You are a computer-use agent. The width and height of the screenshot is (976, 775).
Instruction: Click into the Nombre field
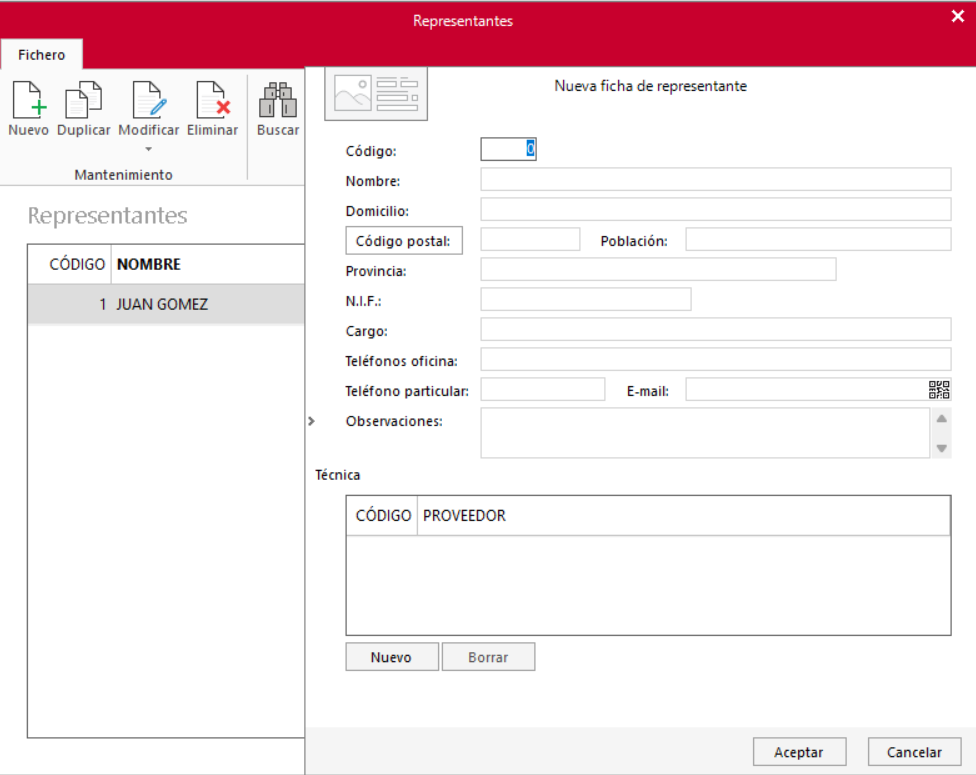pos(716,179)
